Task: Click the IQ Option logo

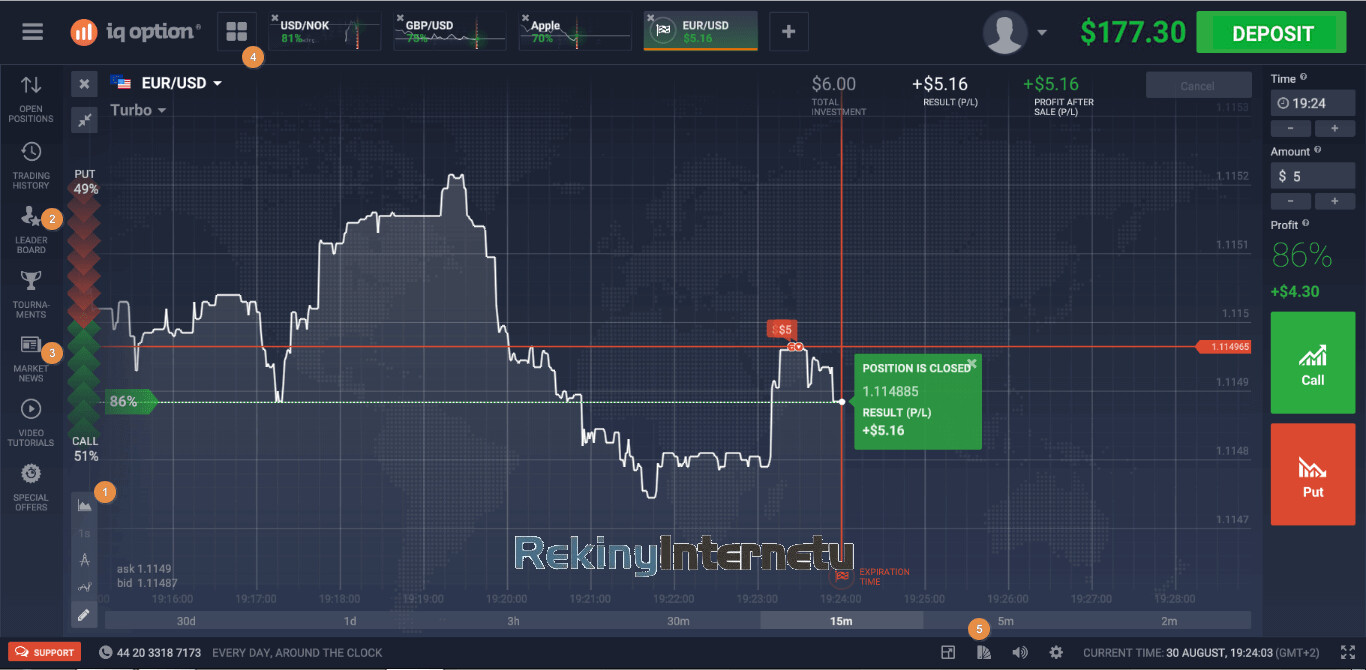Action: pos(135,32)
